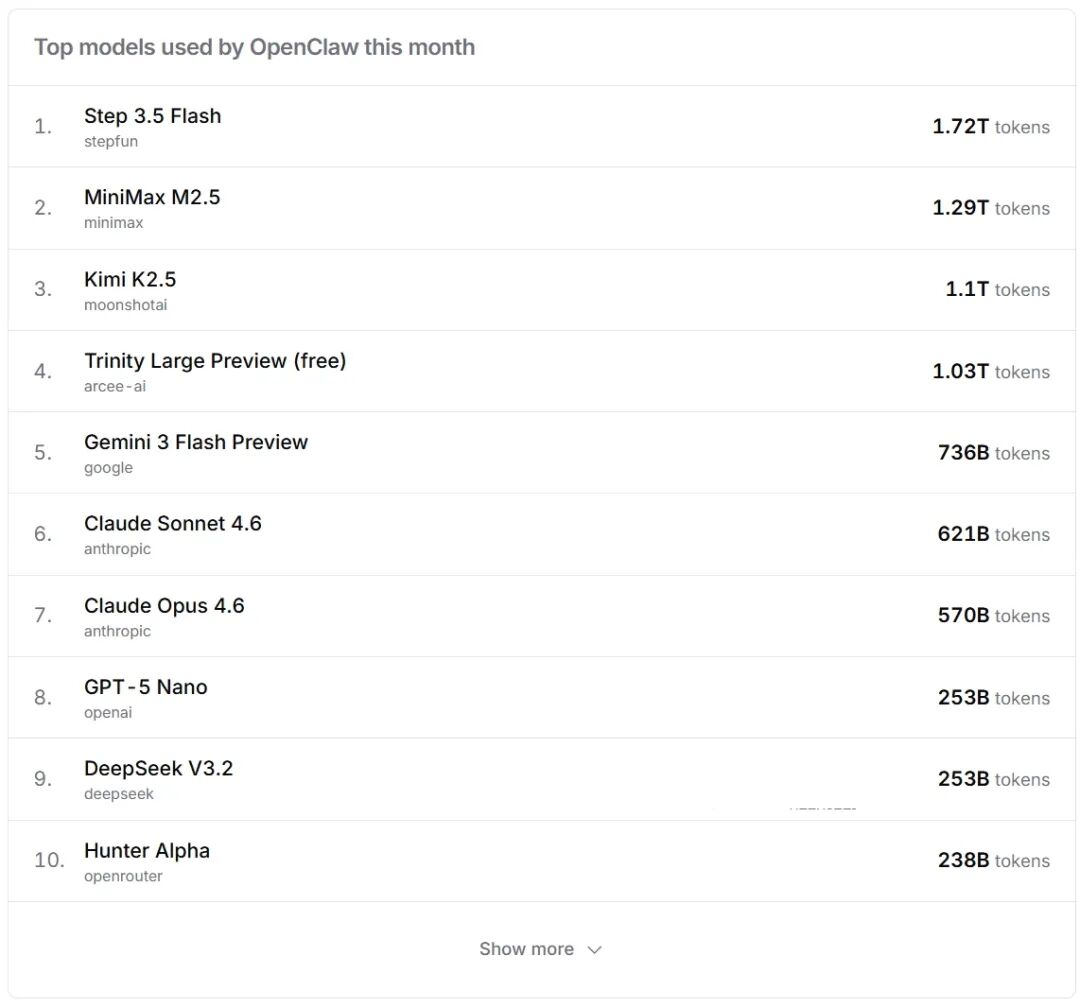Click the chevron beside Show more
The image size is (1080, 1008).
(594, 950)
